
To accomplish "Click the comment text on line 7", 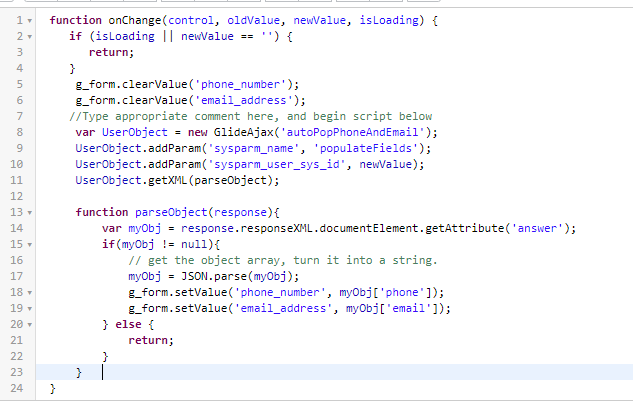I will click(x=250, y=116).
